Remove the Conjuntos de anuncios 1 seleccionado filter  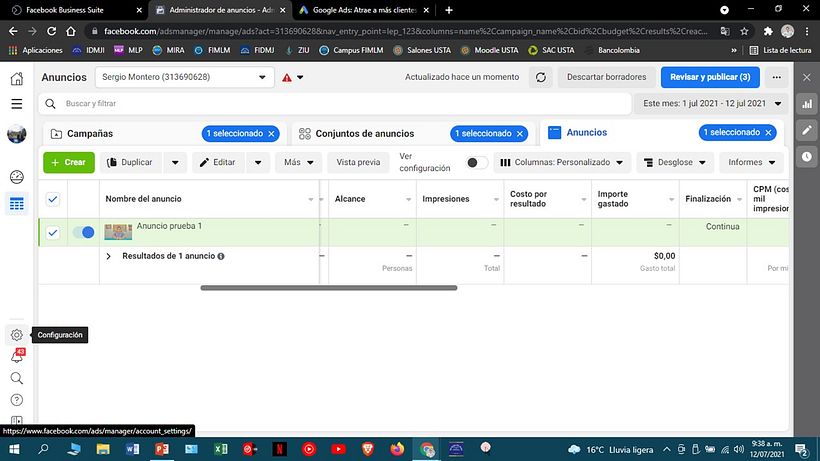(520, 134)
